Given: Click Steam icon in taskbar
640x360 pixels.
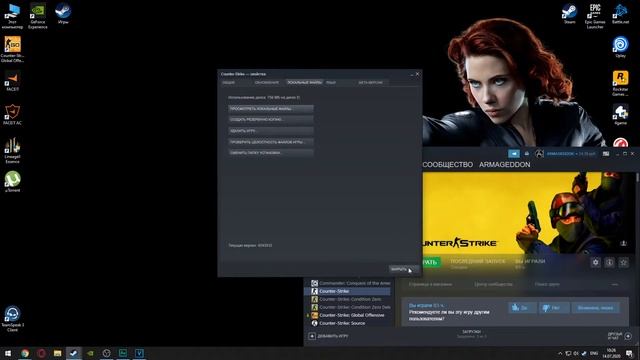Looking at the screenshot, I should pyautogui.click(x=74, y=353).
